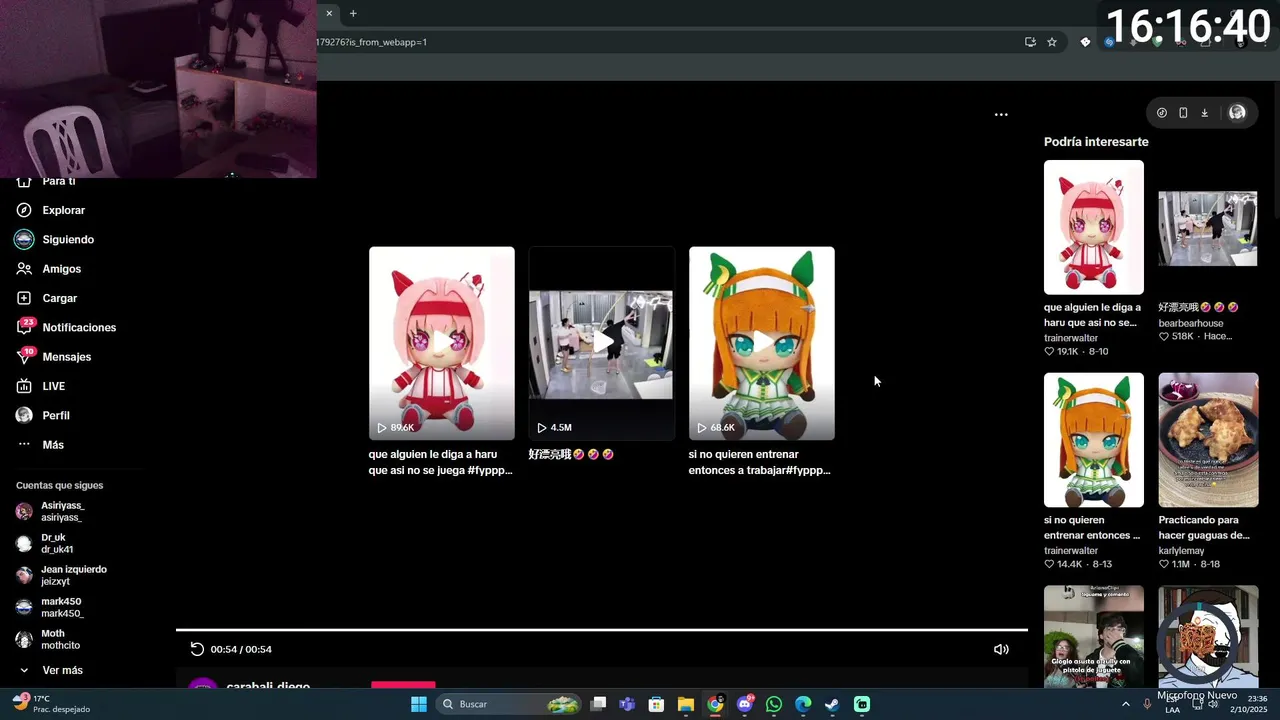1280x720 pixels.
Task: Click the video progress bar
Action: pyautogui.click(x=602, y=630)
